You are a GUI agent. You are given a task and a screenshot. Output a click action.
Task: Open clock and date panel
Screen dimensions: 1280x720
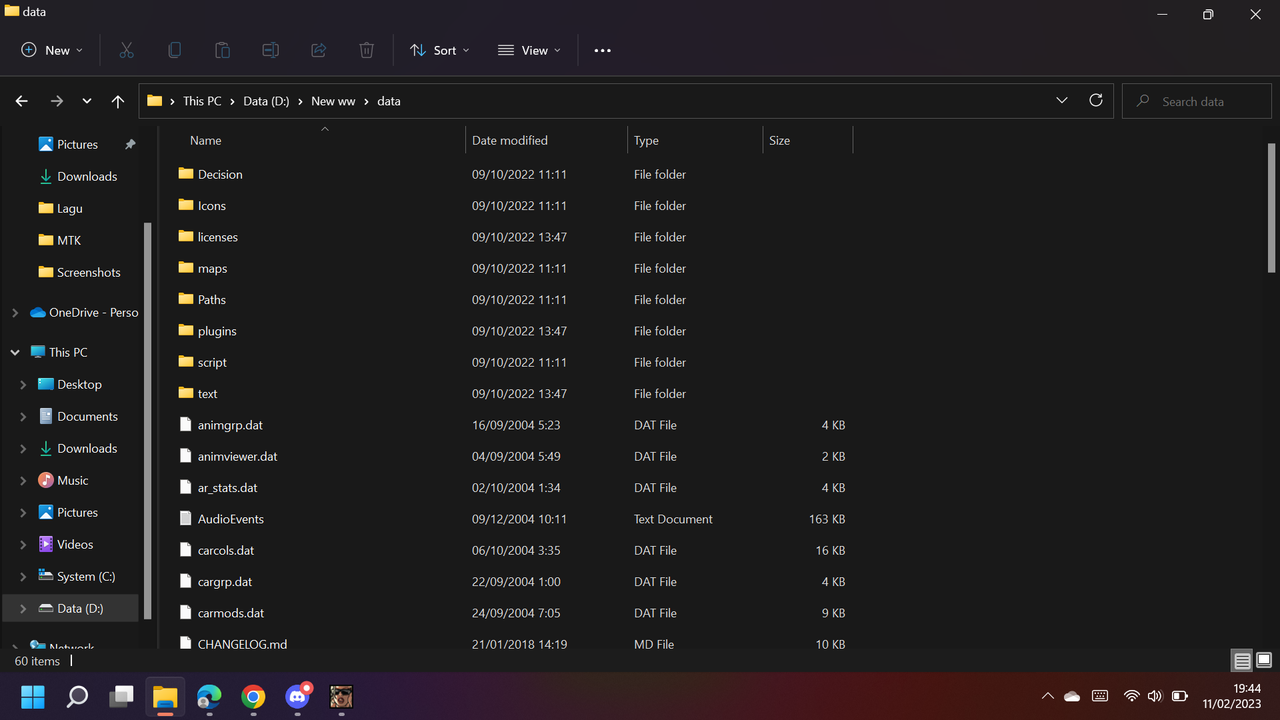point(1233,696)
